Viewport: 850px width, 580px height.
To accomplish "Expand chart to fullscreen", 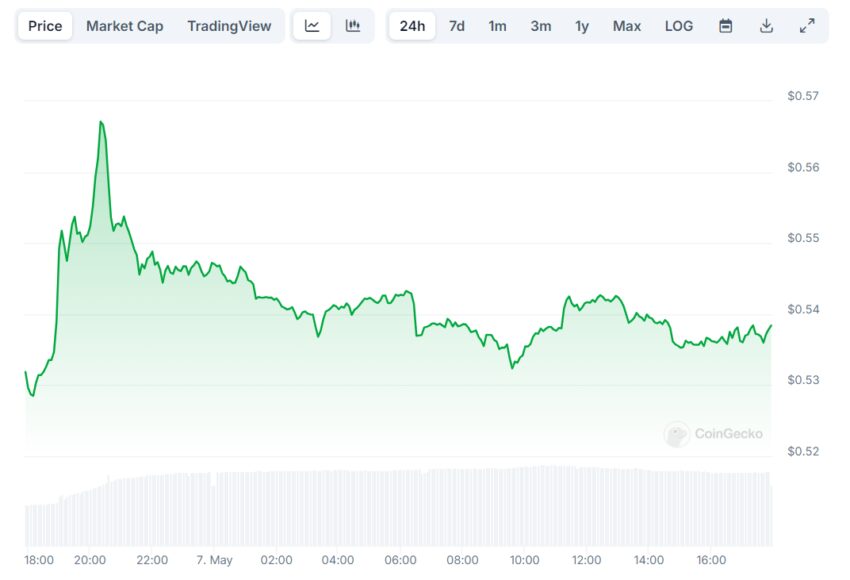I will (x=807, y=25).
